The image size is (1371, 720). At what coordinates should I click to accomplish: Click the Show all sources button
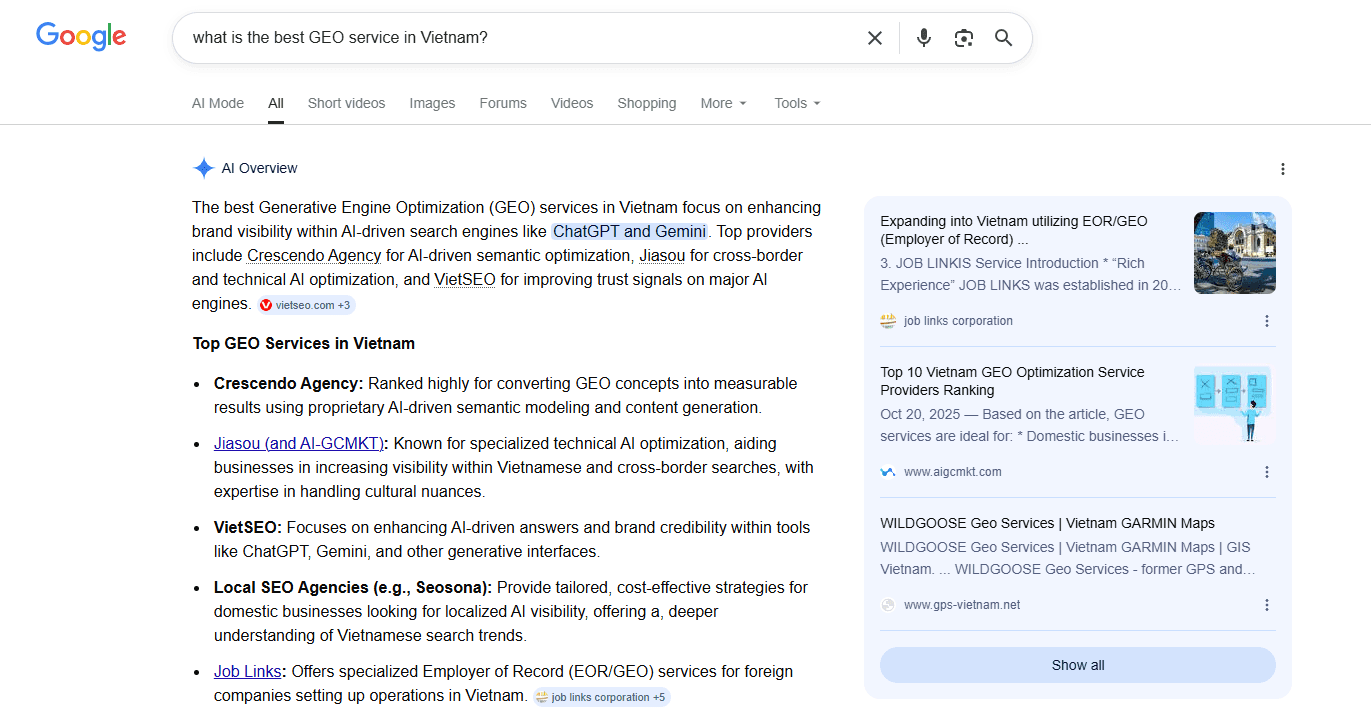coord(1078,665)
